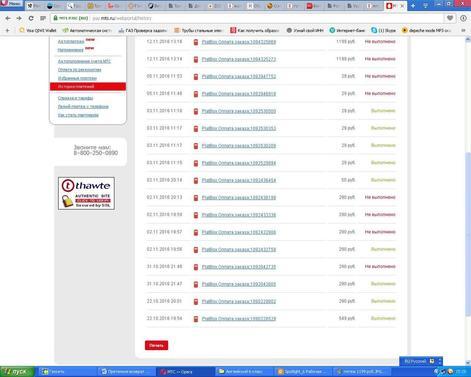Open the Opera menu button
Image resolution: width=471 pixels, height=377 pixels.
coord(11,4)
